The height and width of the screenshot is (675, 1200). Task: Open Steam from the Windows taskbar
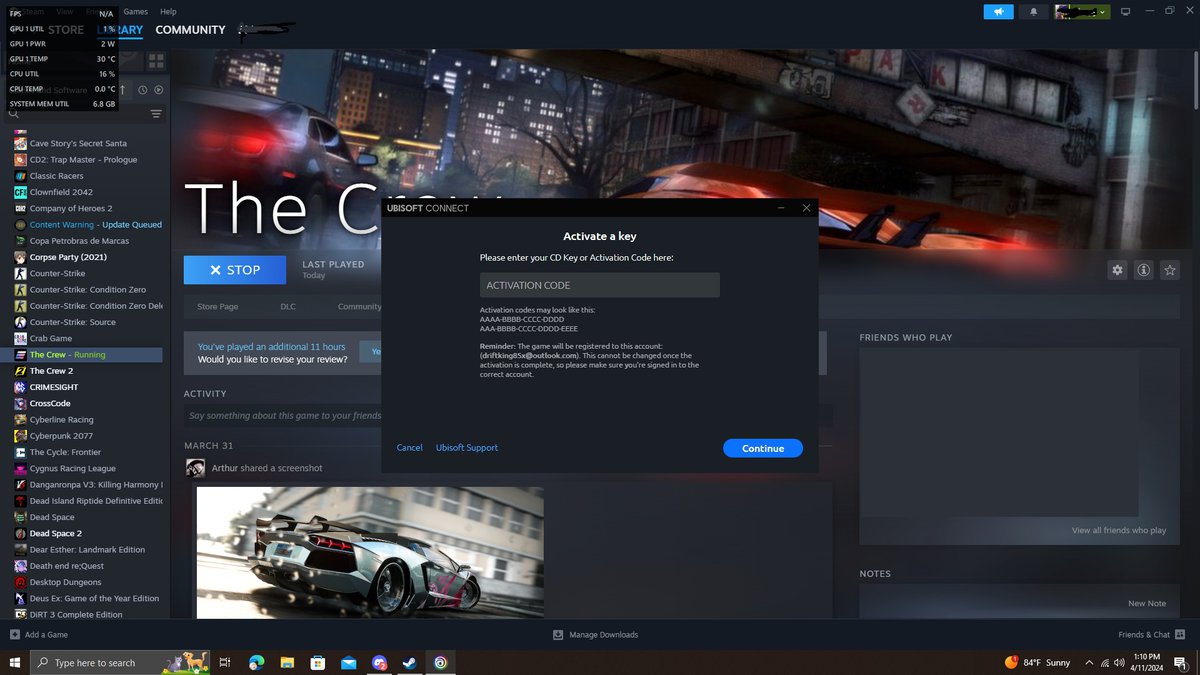pos(409,662)
